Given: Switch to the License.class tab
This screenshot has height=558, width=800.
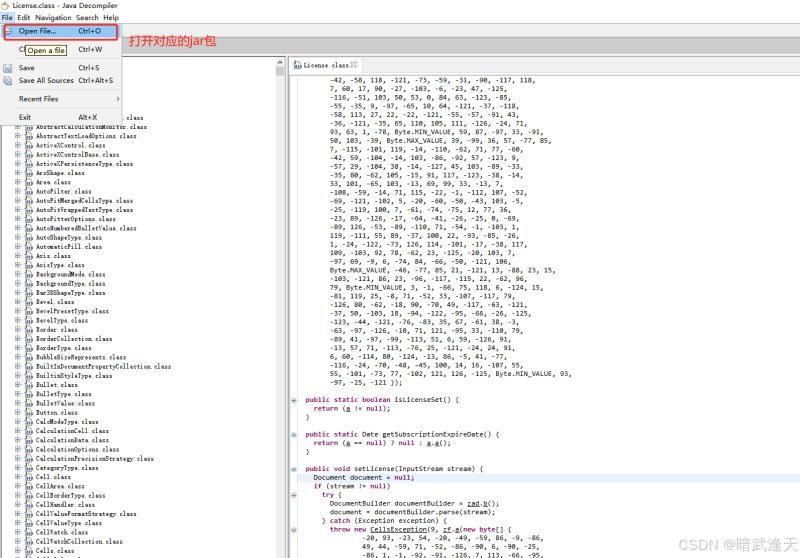Looking at the screenshot, I should pos(326,65).
